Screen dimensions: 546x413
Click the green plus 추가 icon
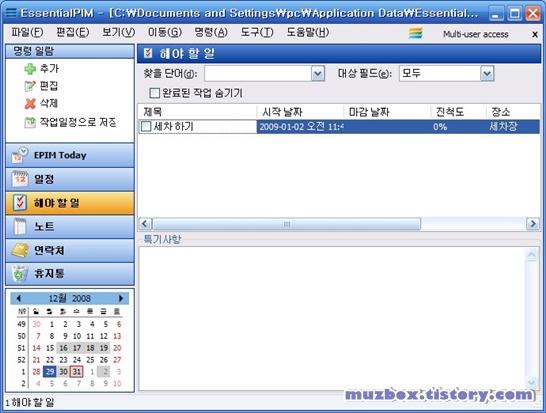(30, 69)
